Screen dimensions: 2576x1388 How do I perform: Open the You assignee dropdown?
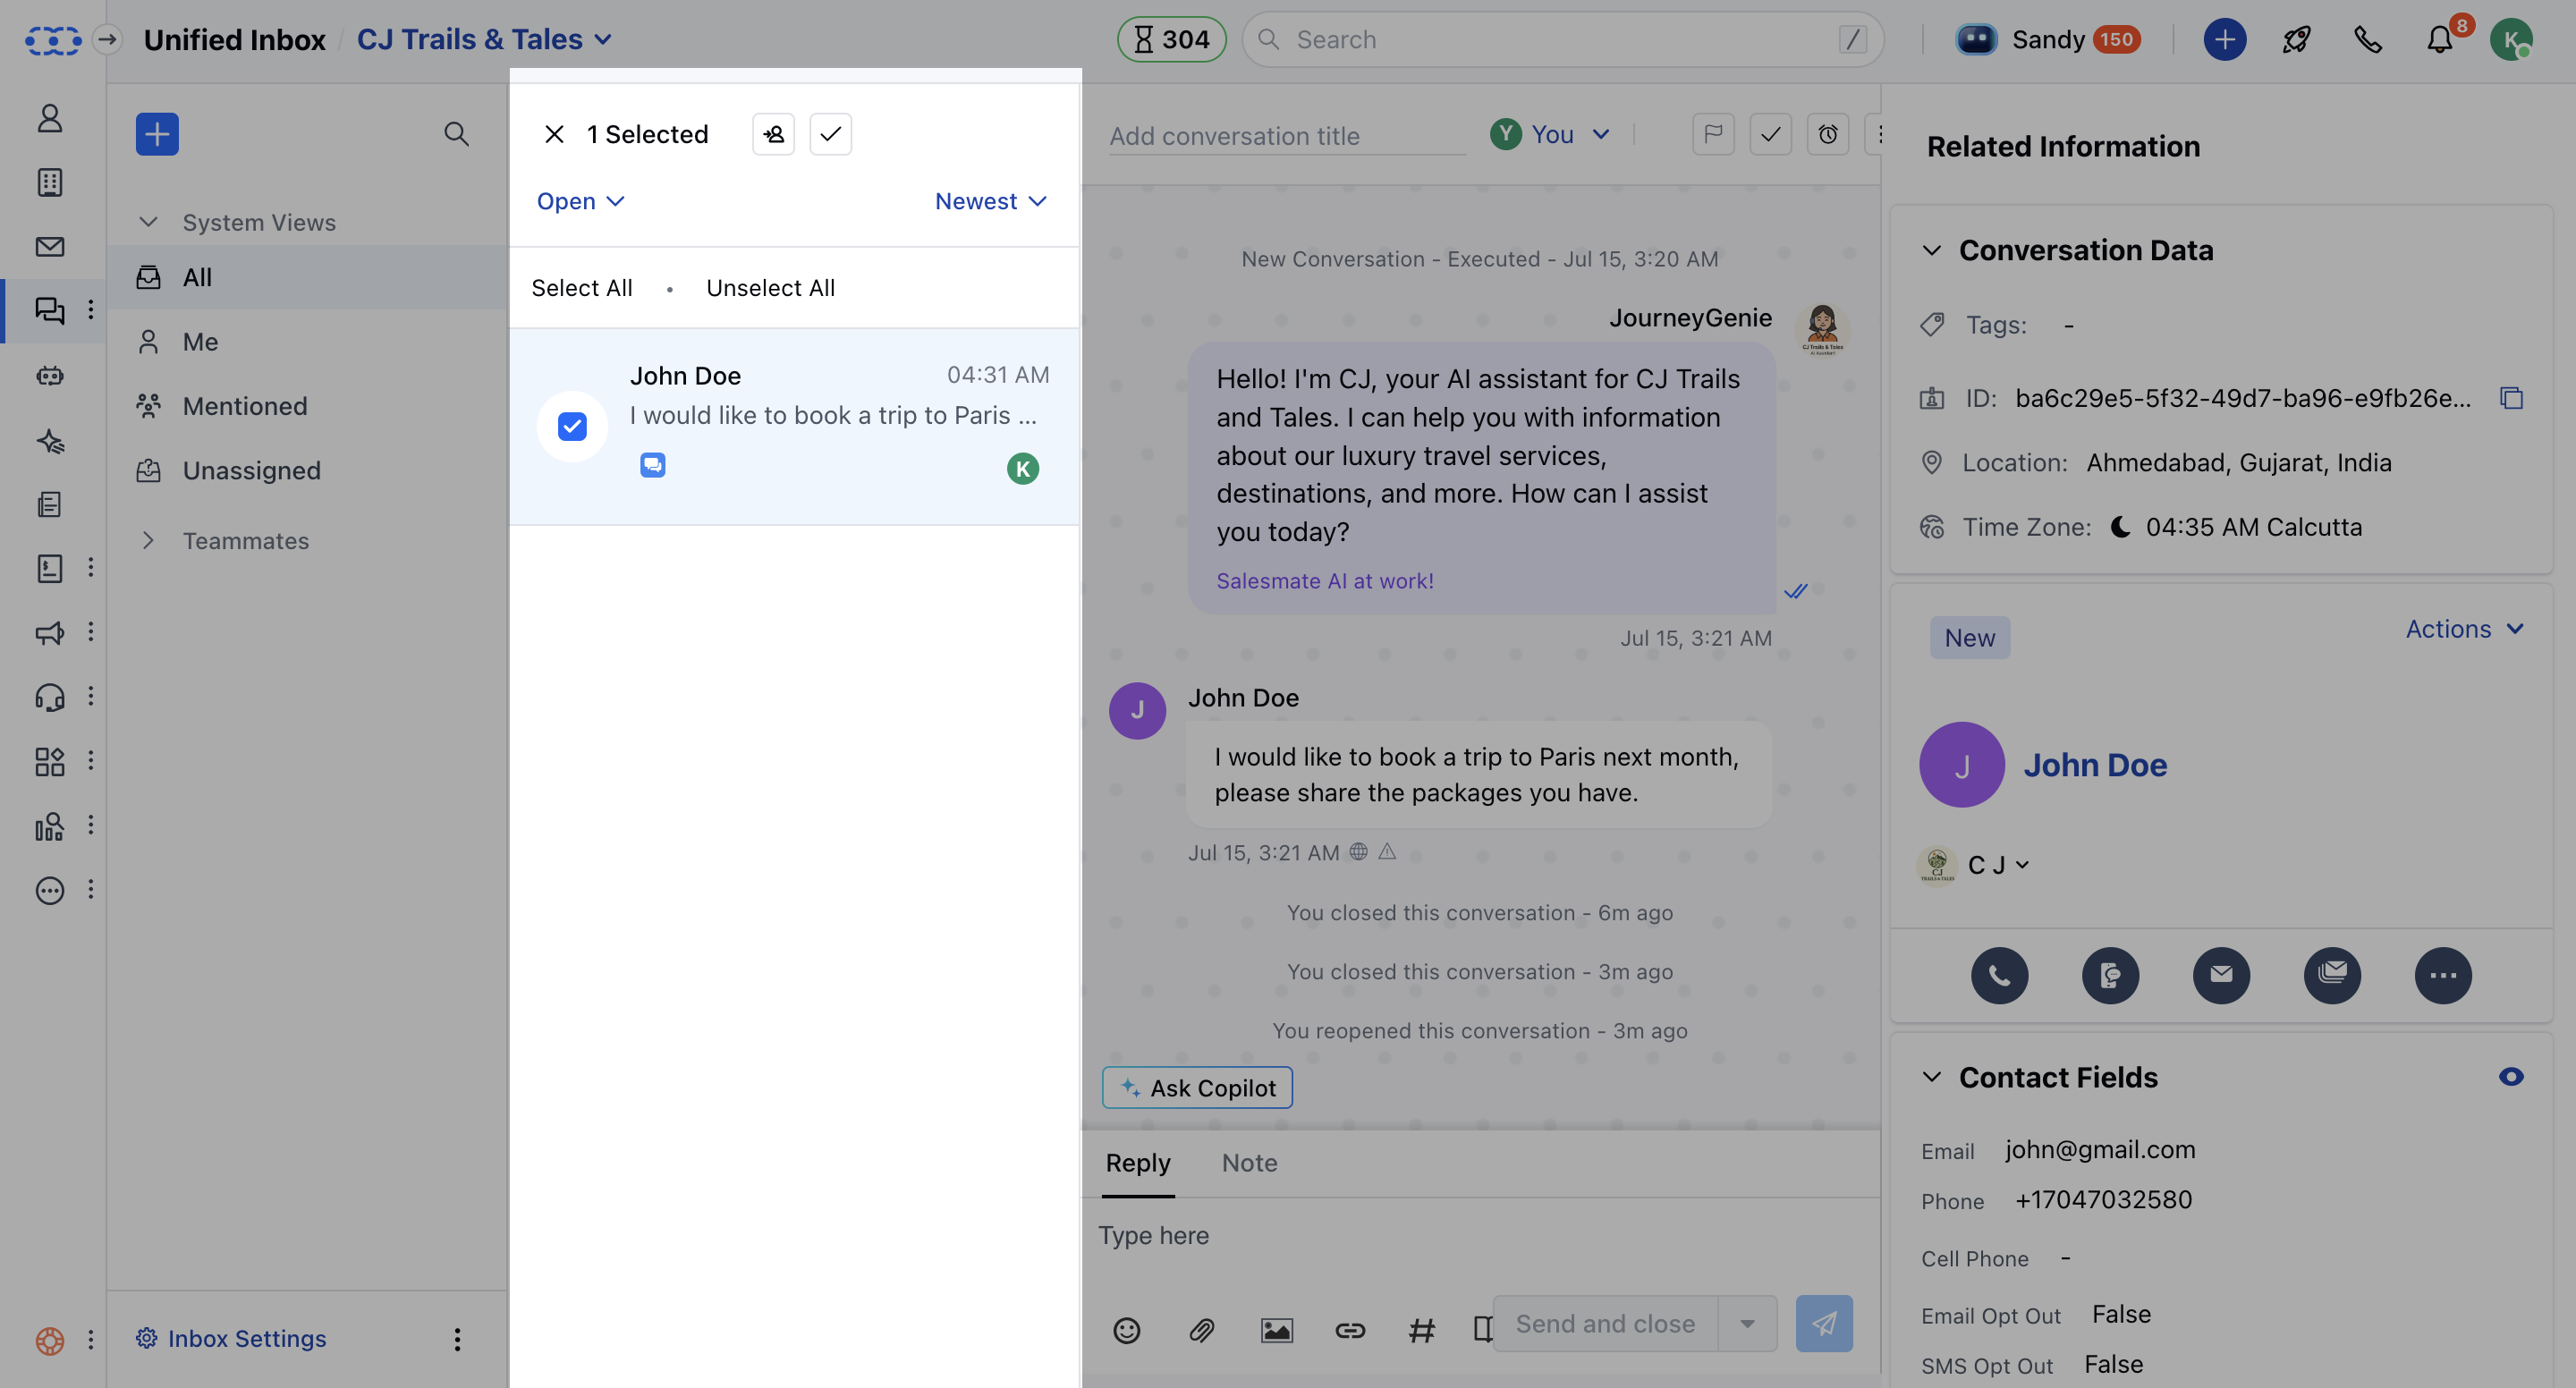(1549, 134)
